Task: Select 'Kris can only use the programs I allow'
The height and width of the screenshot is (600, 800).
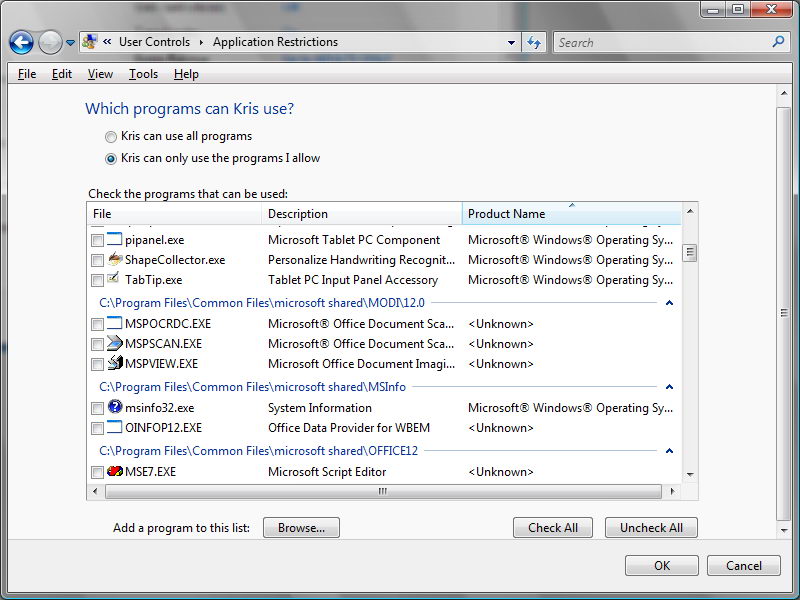Action: tap(110, 159)
